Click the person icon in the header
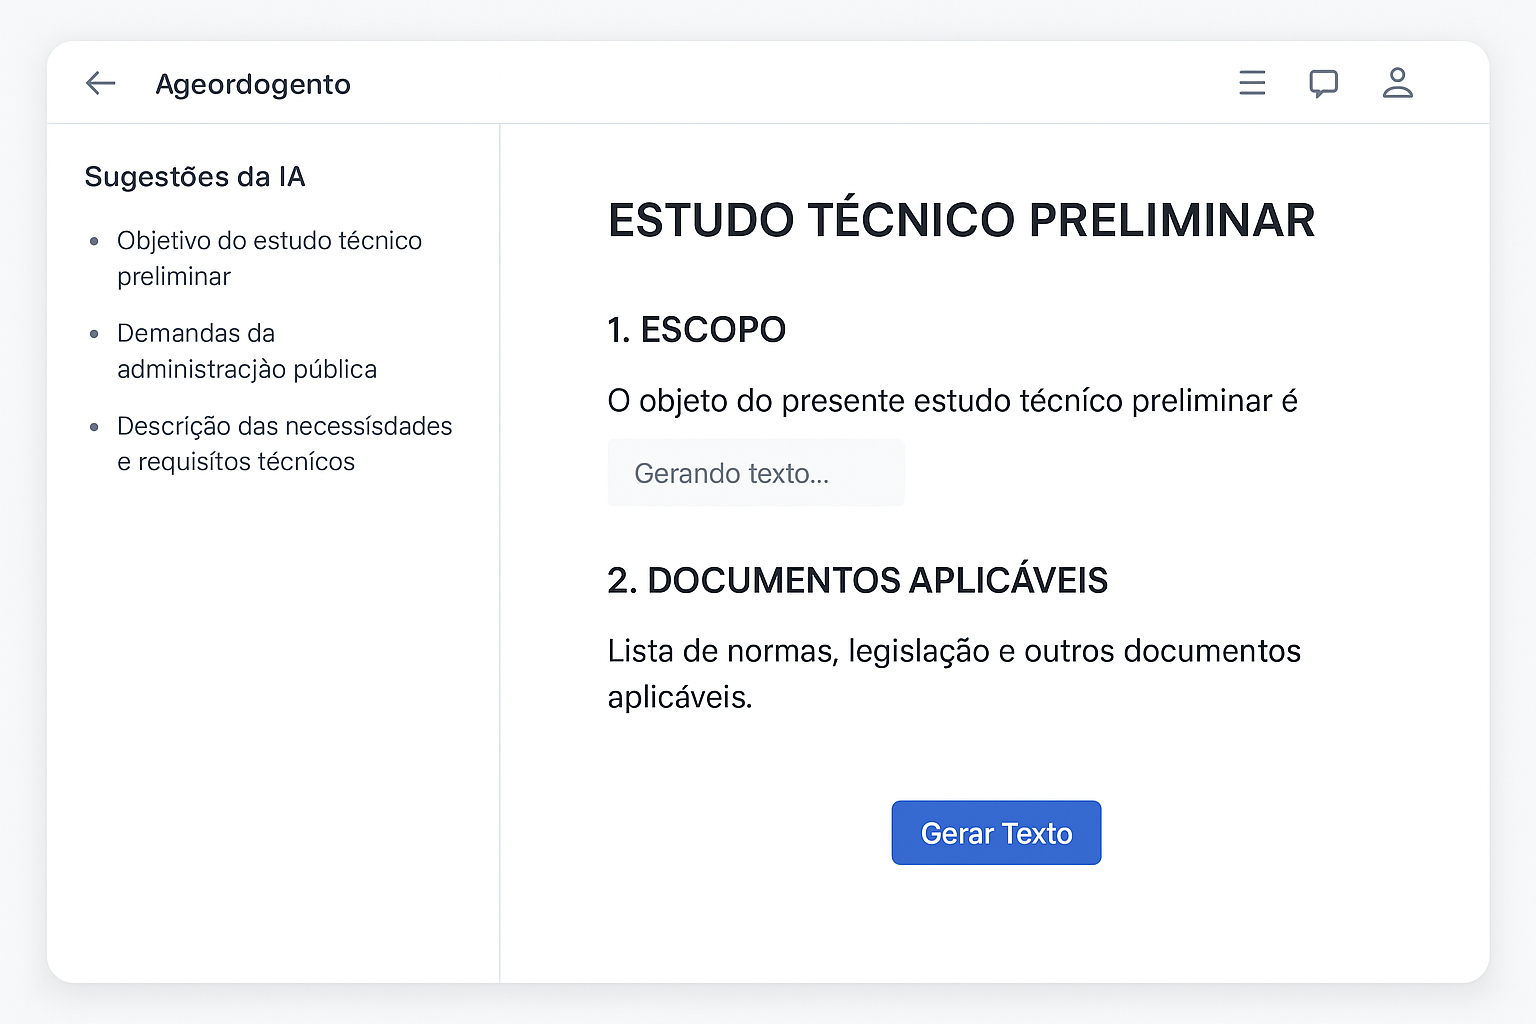 point(1398,83)
